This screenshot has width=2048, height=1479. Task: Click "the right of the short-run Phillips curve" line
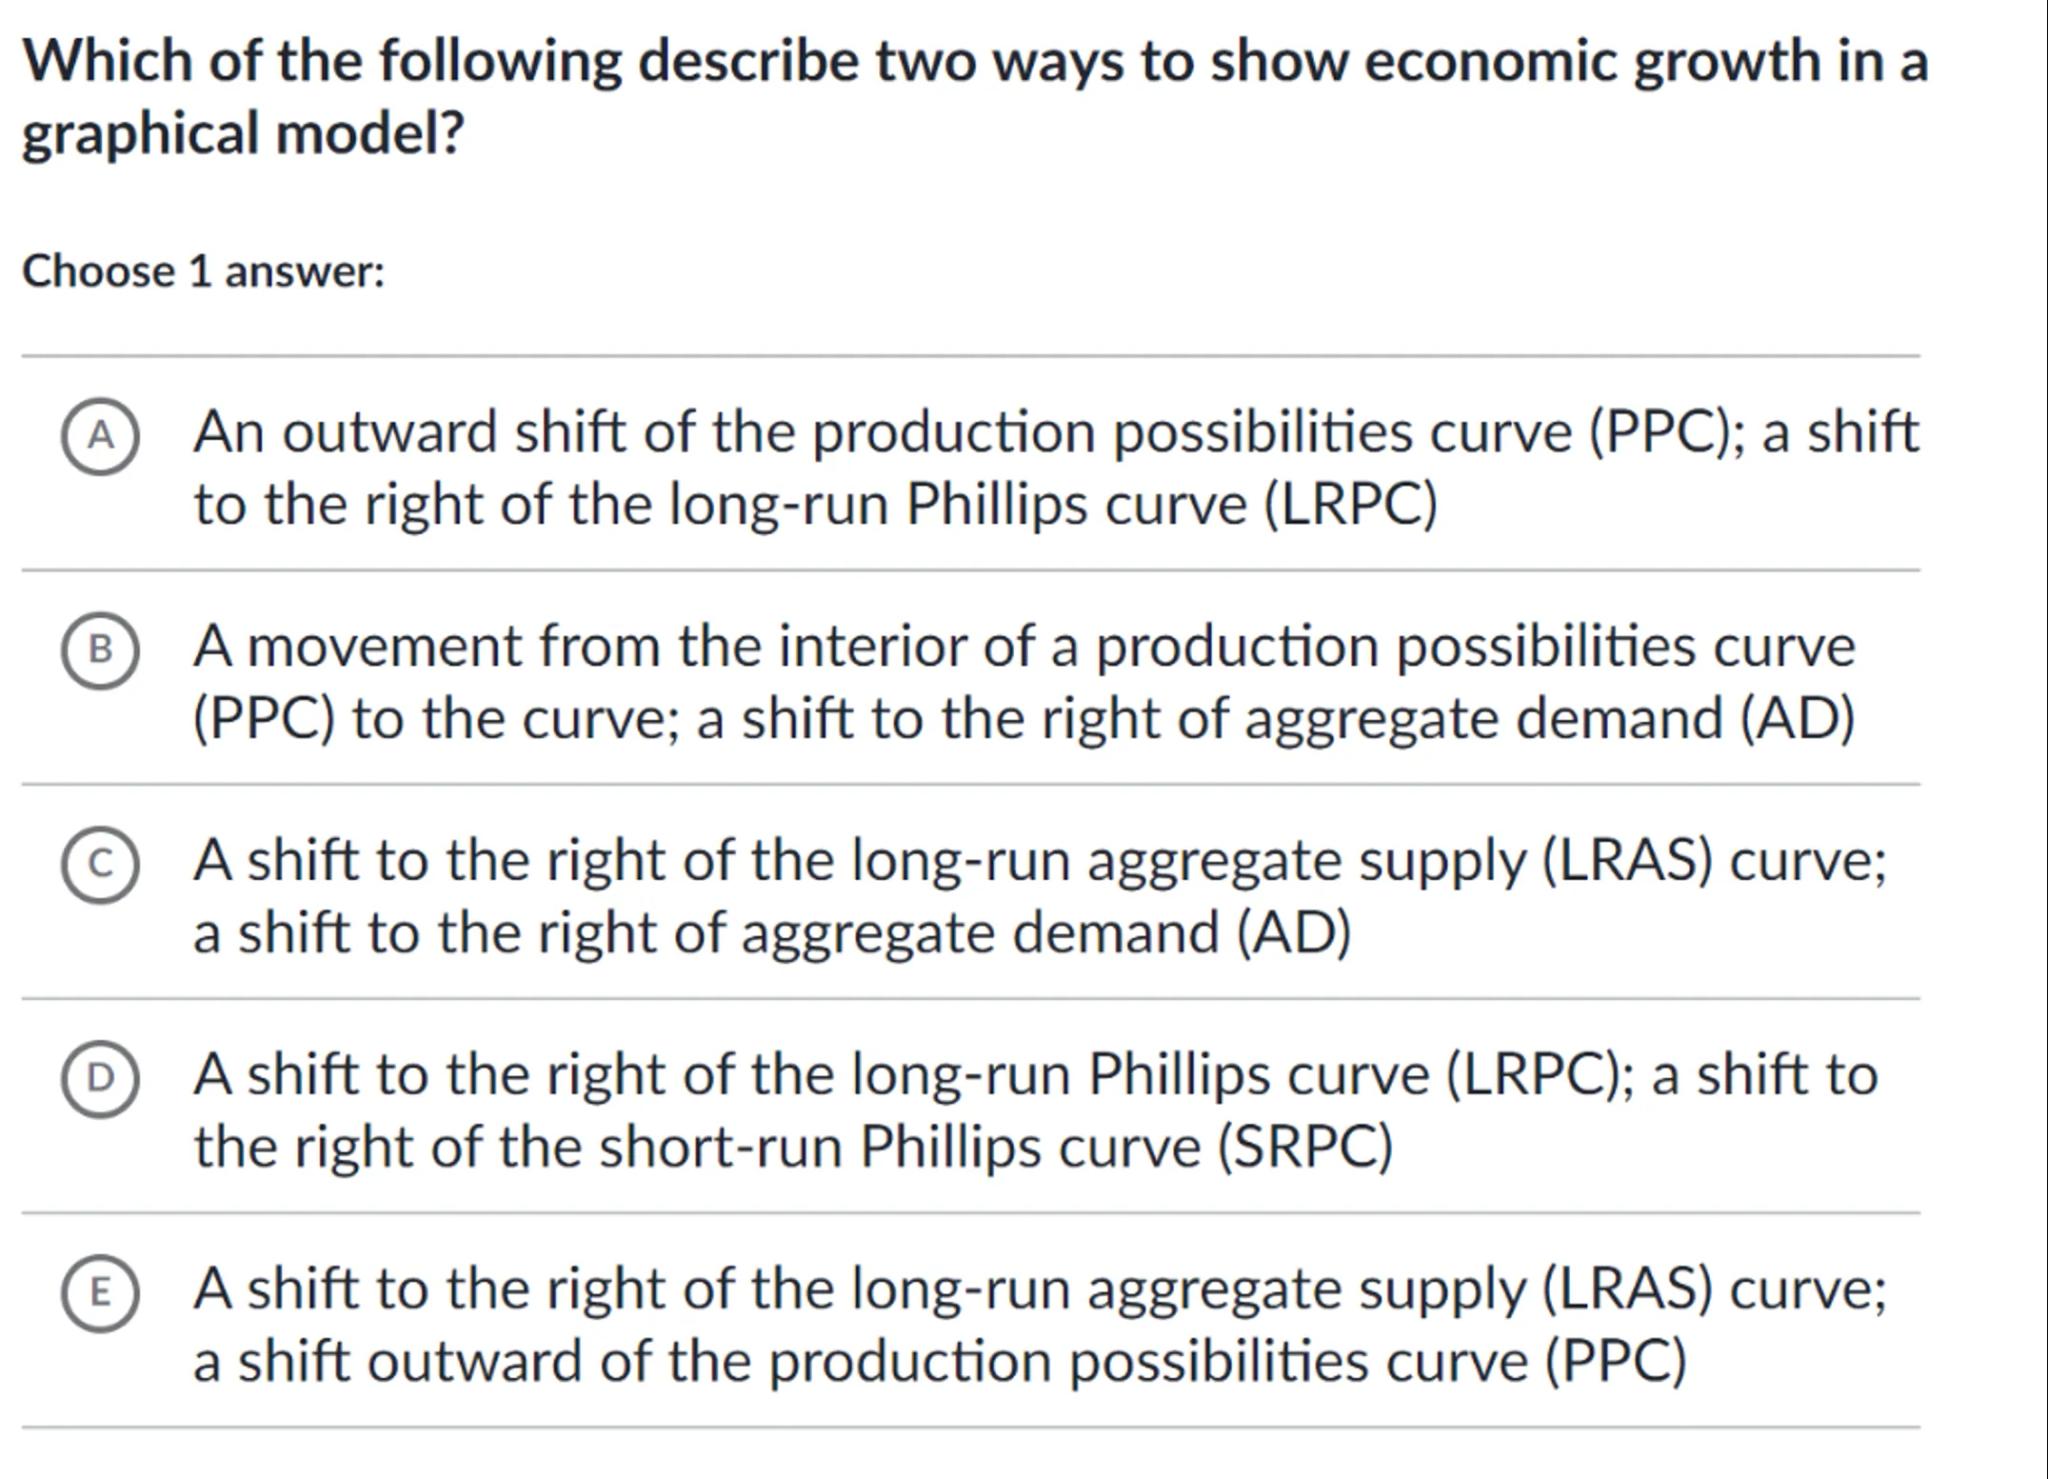coord(792,1147)
